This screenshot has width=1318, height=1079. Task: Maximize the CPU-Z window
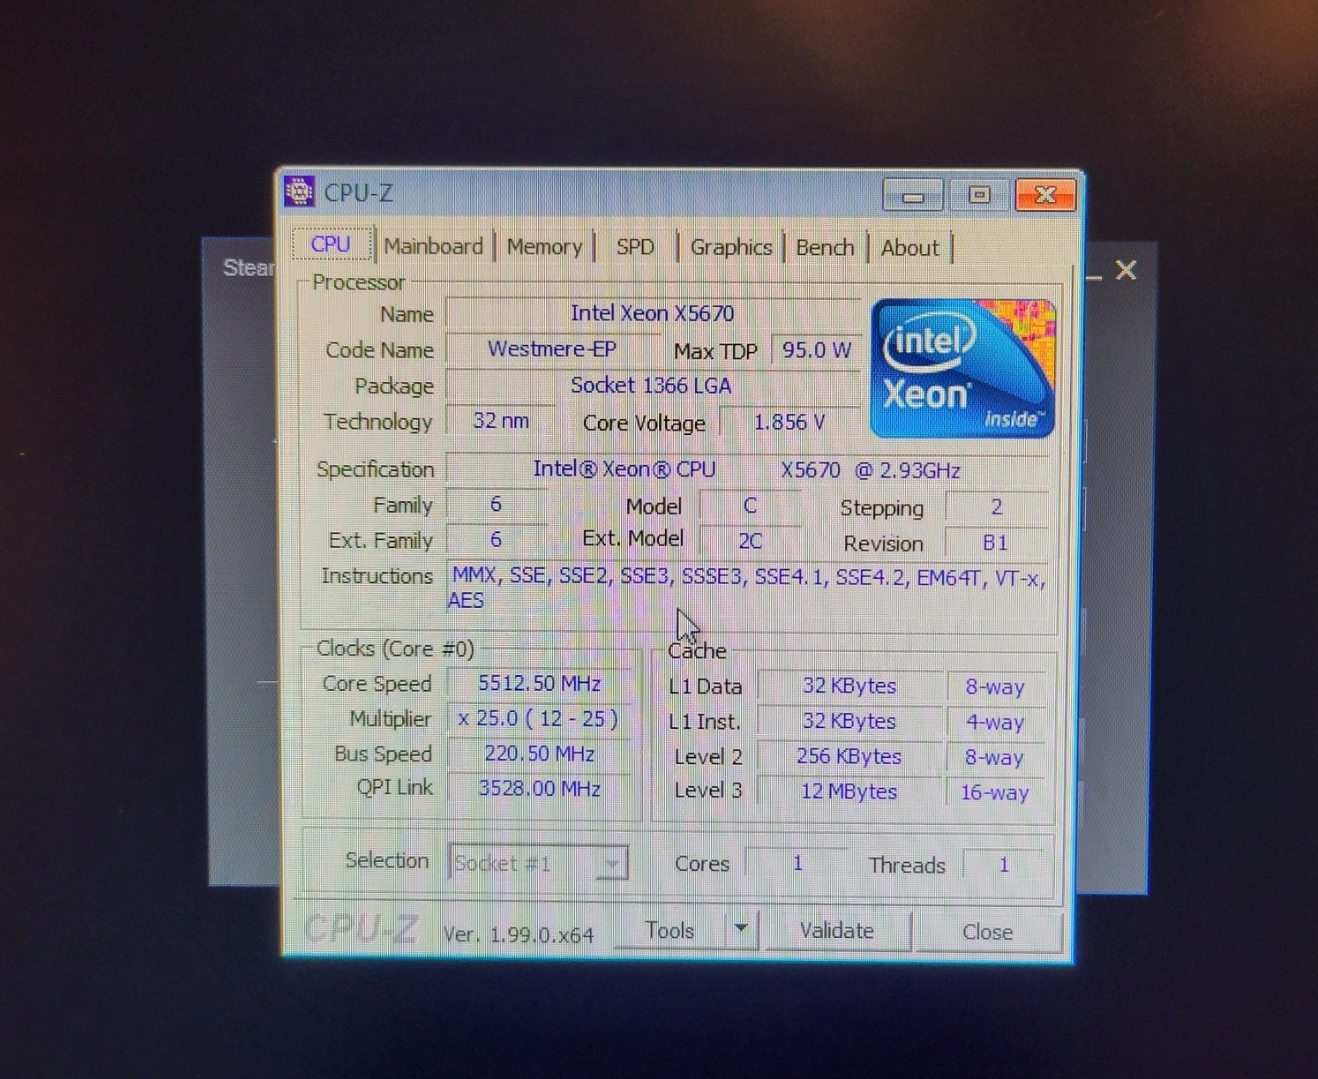pos(979,195)
